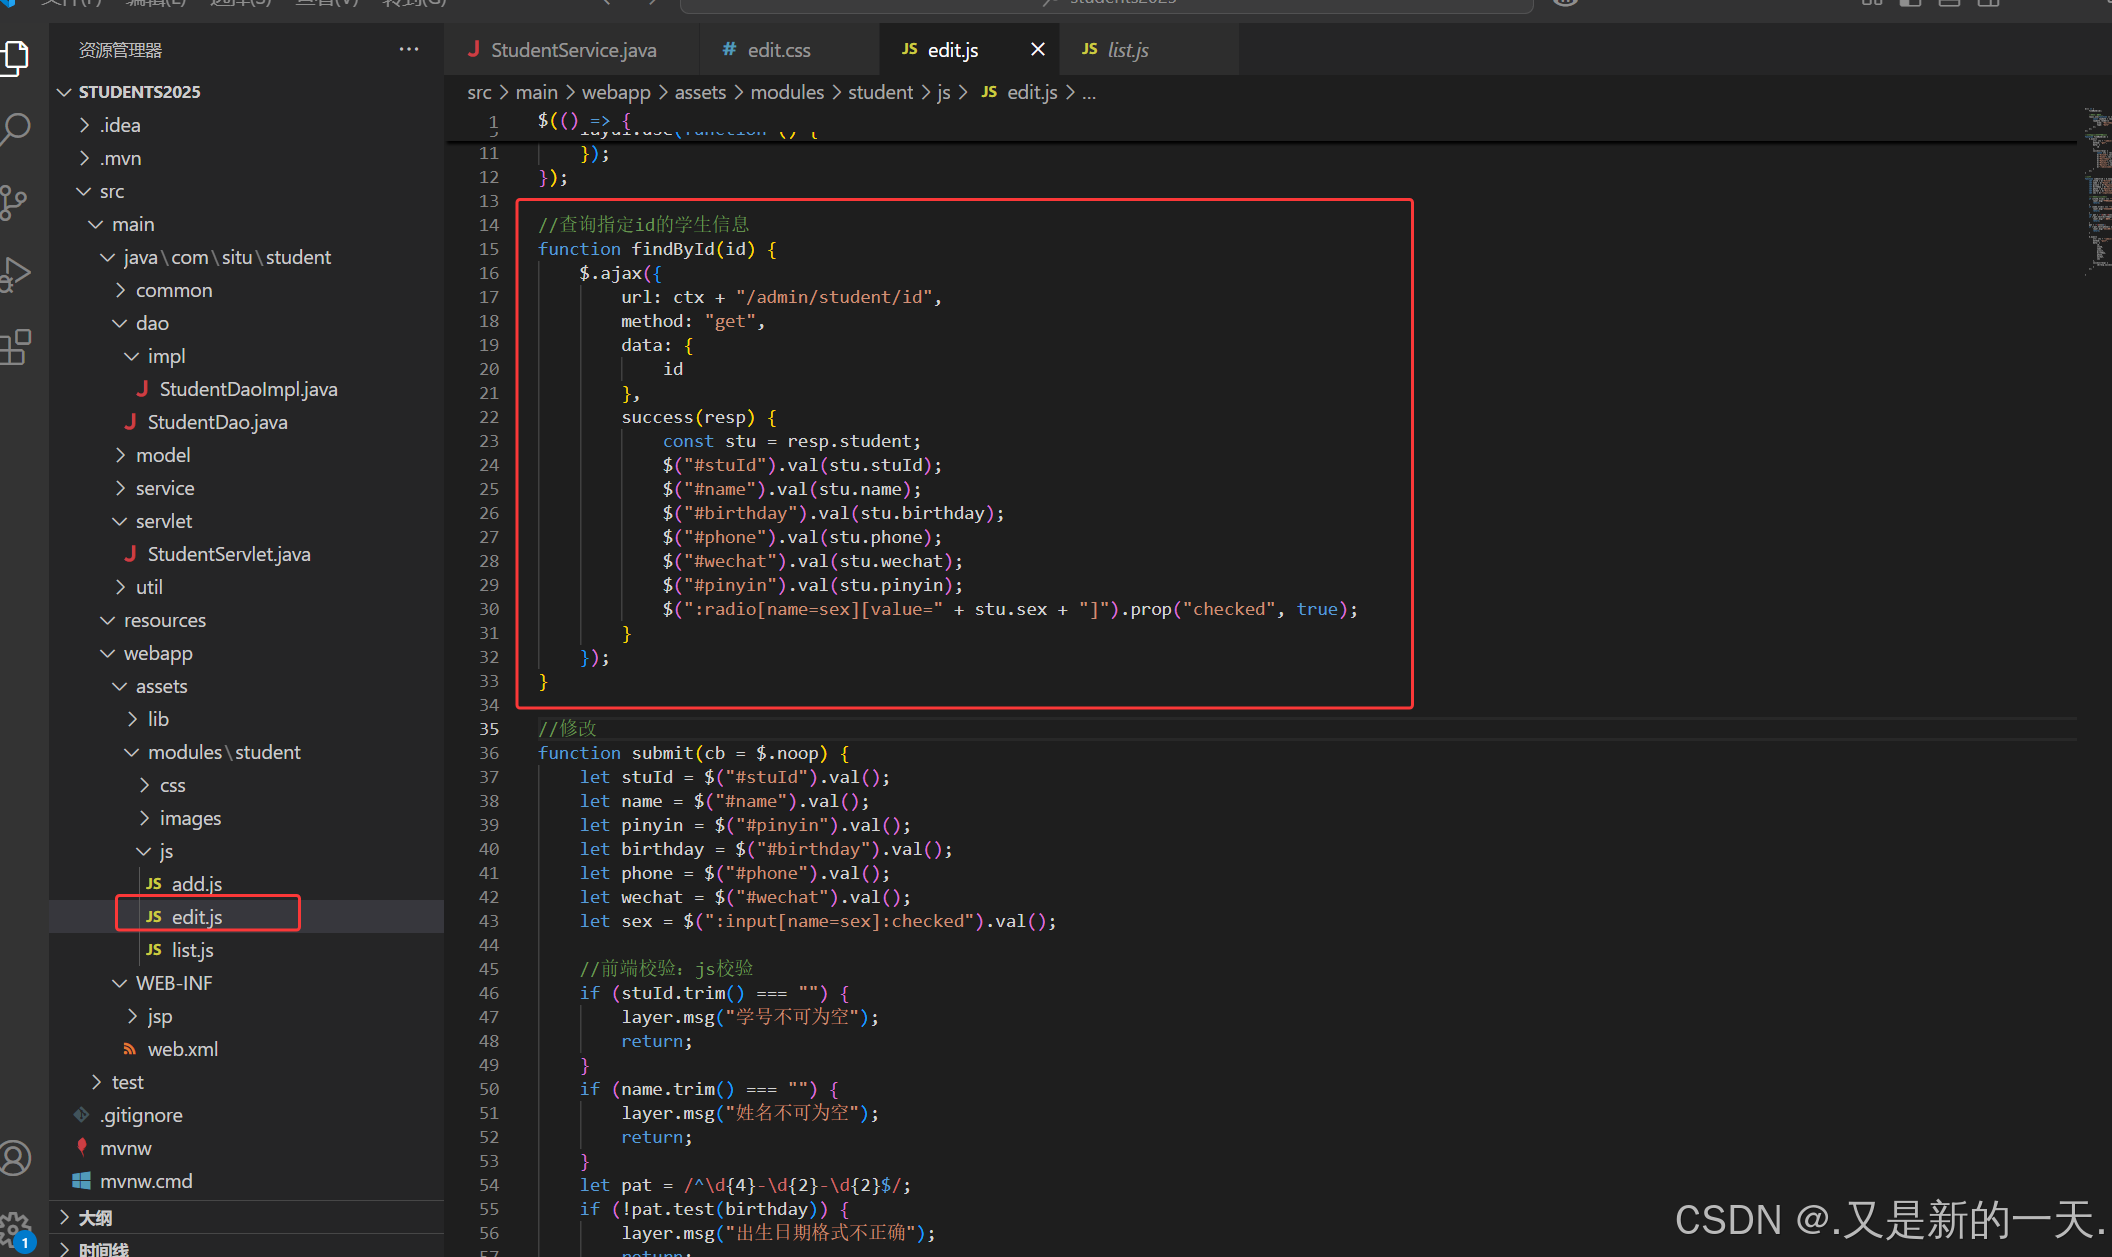Click breadcrumb segment webapp
The image size is (2112, 1257).
616,92
